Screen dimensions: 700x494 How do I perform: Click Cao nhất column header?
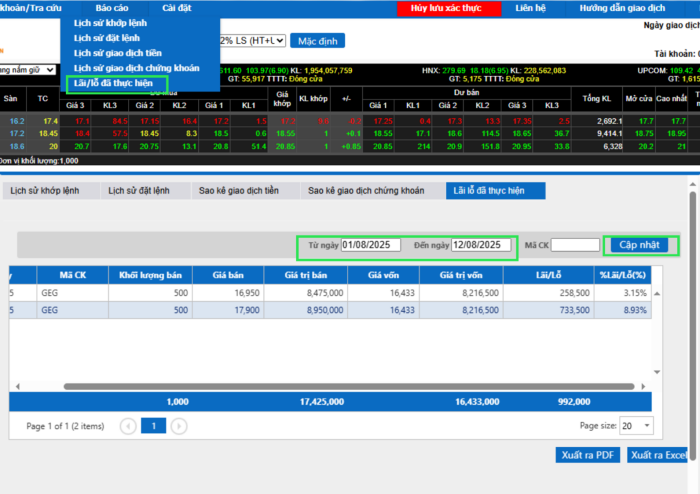click(x=671, y=99)
